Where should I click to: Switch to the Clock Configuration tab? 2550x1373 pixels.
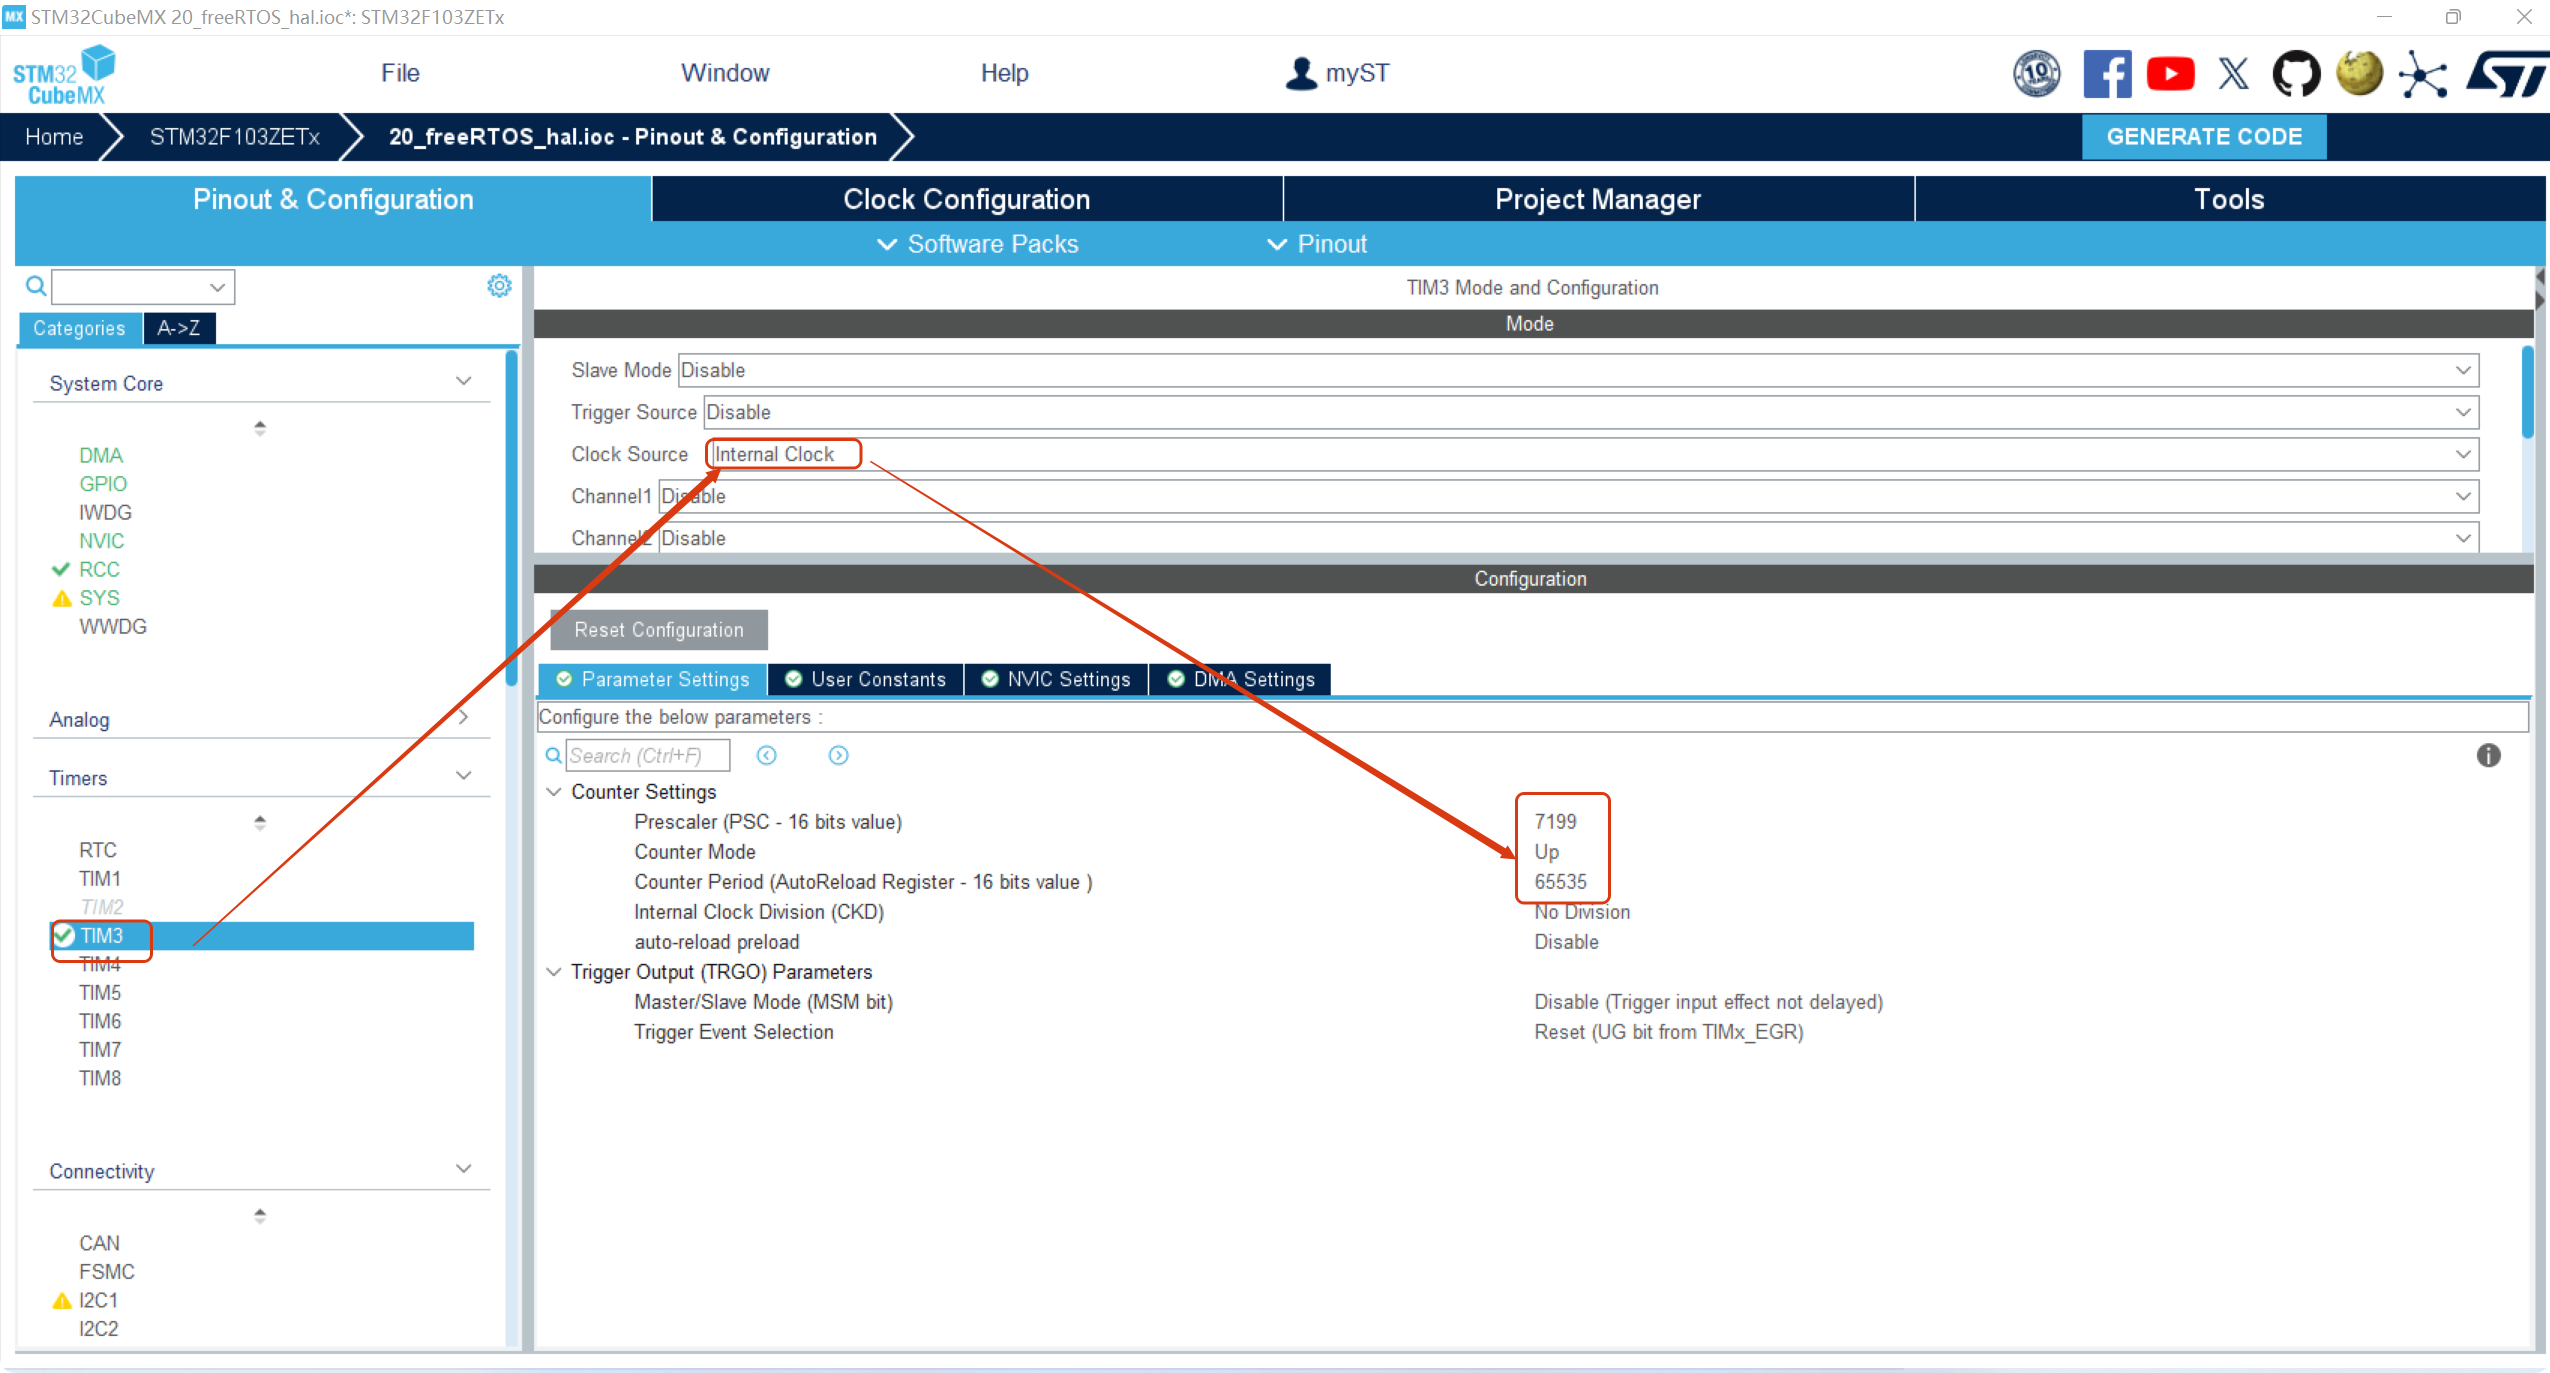pos(966,199)
